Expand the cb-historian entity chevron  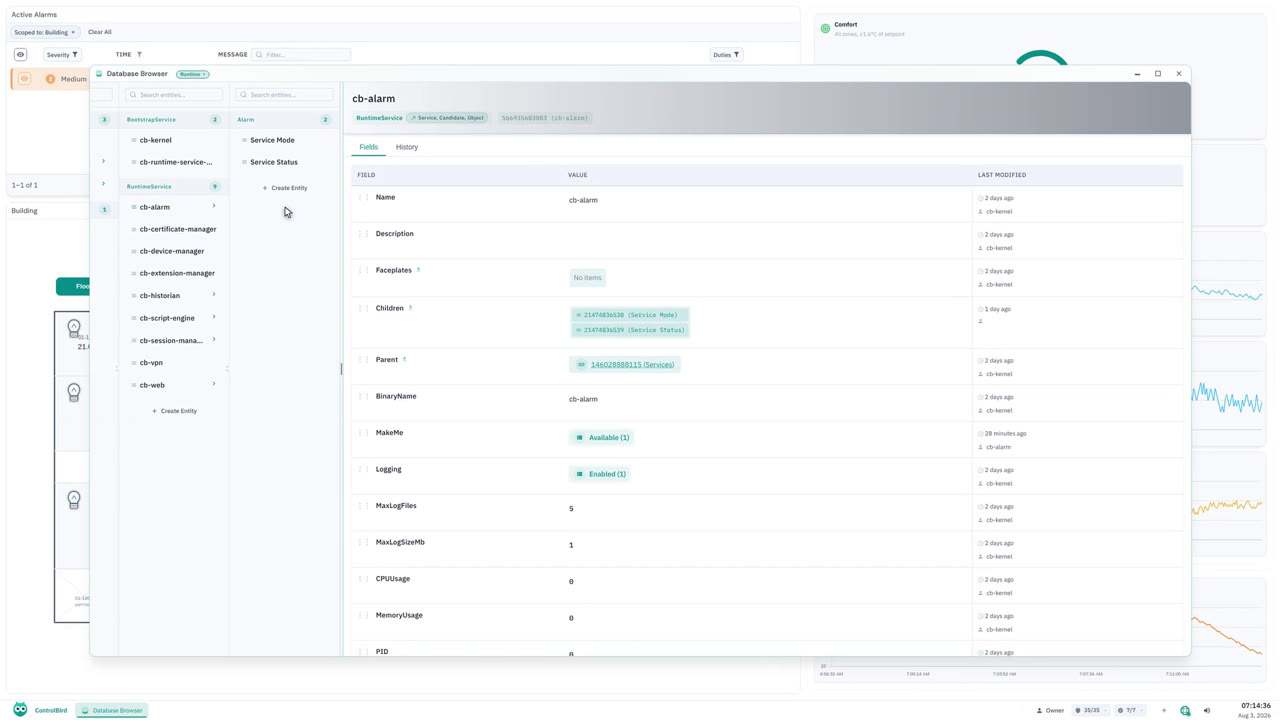pyautogui.click(x=214, y=295)
